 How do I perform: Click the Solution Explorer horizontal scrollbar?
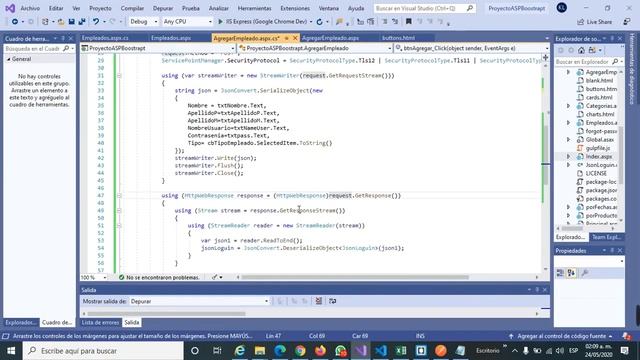(571, 229)
